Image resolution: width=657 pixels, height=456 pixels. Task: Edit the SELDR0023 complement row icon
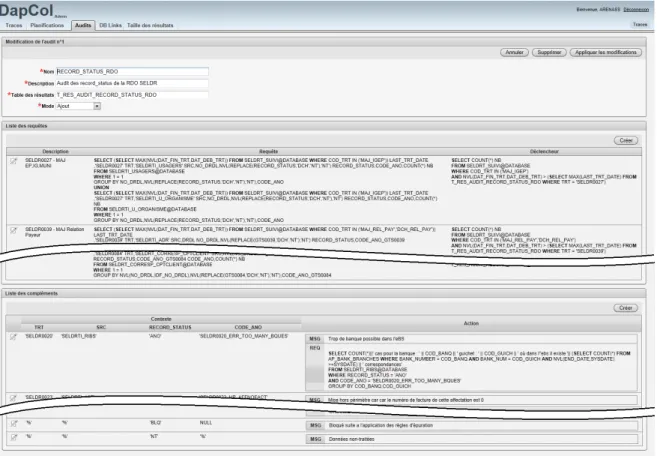click(13, 398)
